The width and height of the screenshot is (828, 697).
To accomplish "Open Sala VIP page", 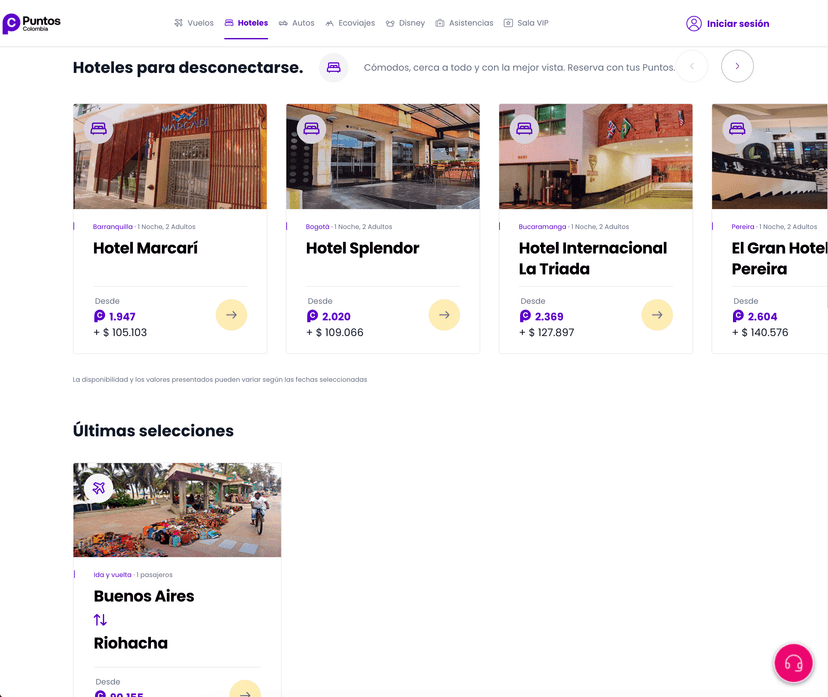I will pyautogui.click(x=526, y=23).
